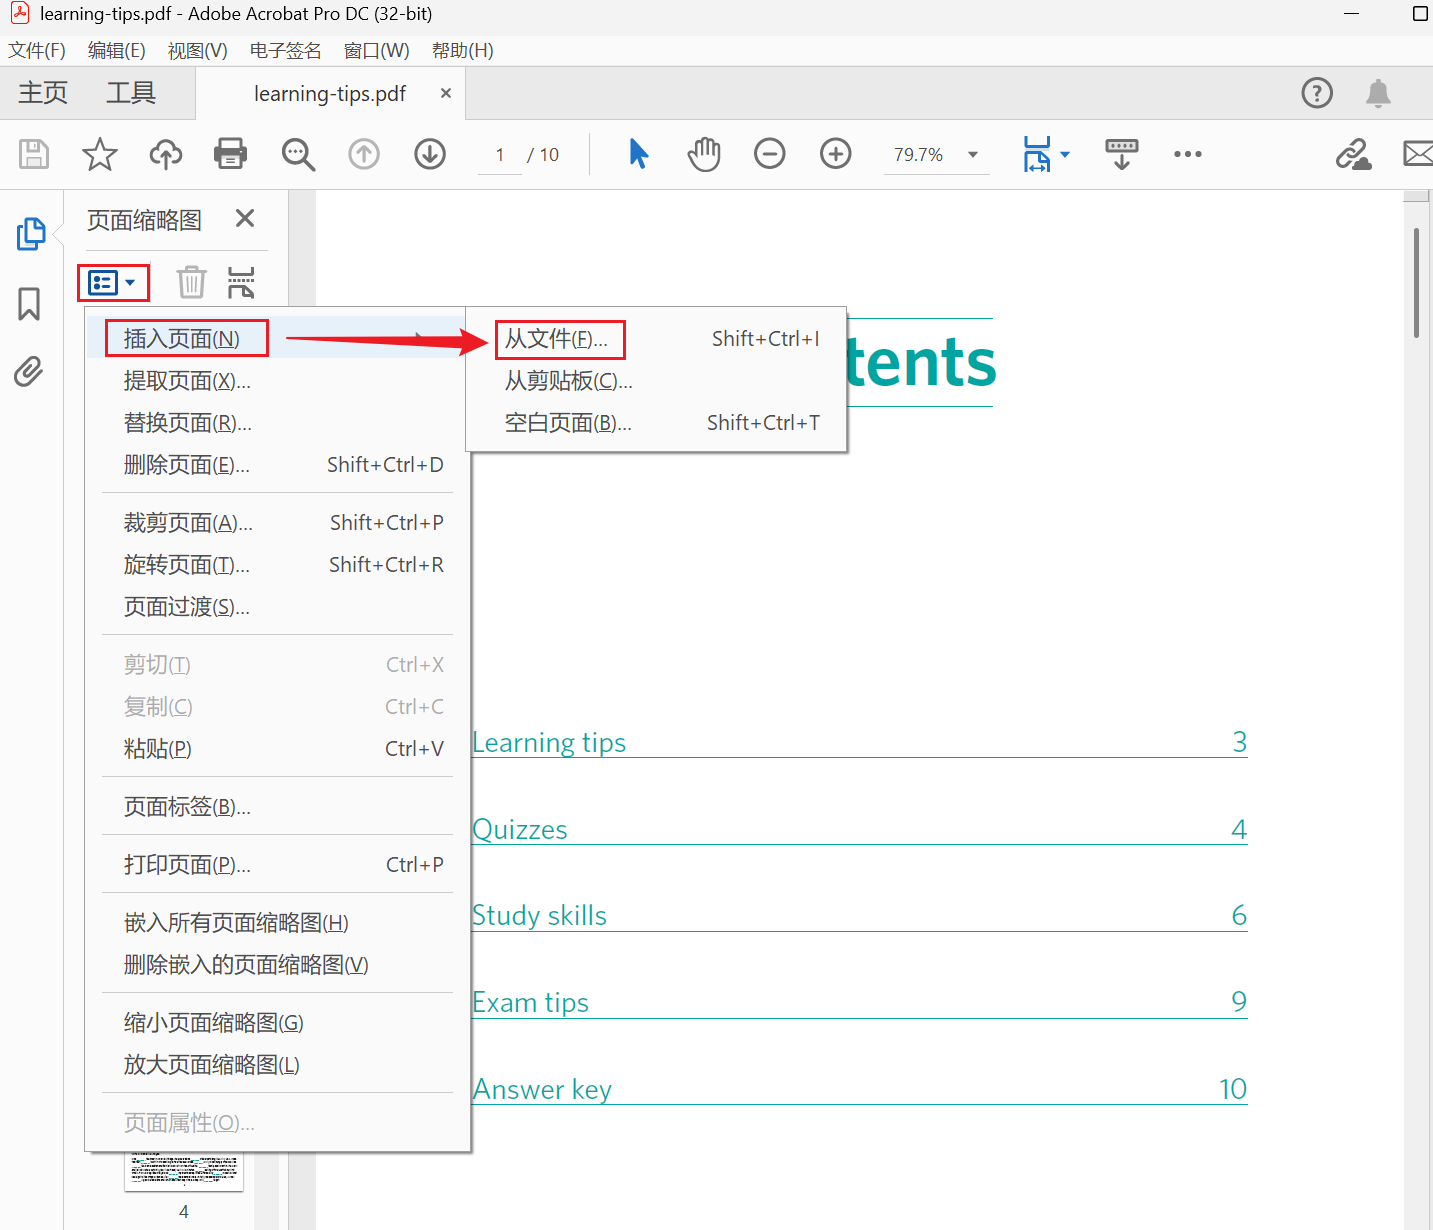Screen dimensions: 1433x1230
Task: Print learning-tips.pdf
Action: point(230,154)
